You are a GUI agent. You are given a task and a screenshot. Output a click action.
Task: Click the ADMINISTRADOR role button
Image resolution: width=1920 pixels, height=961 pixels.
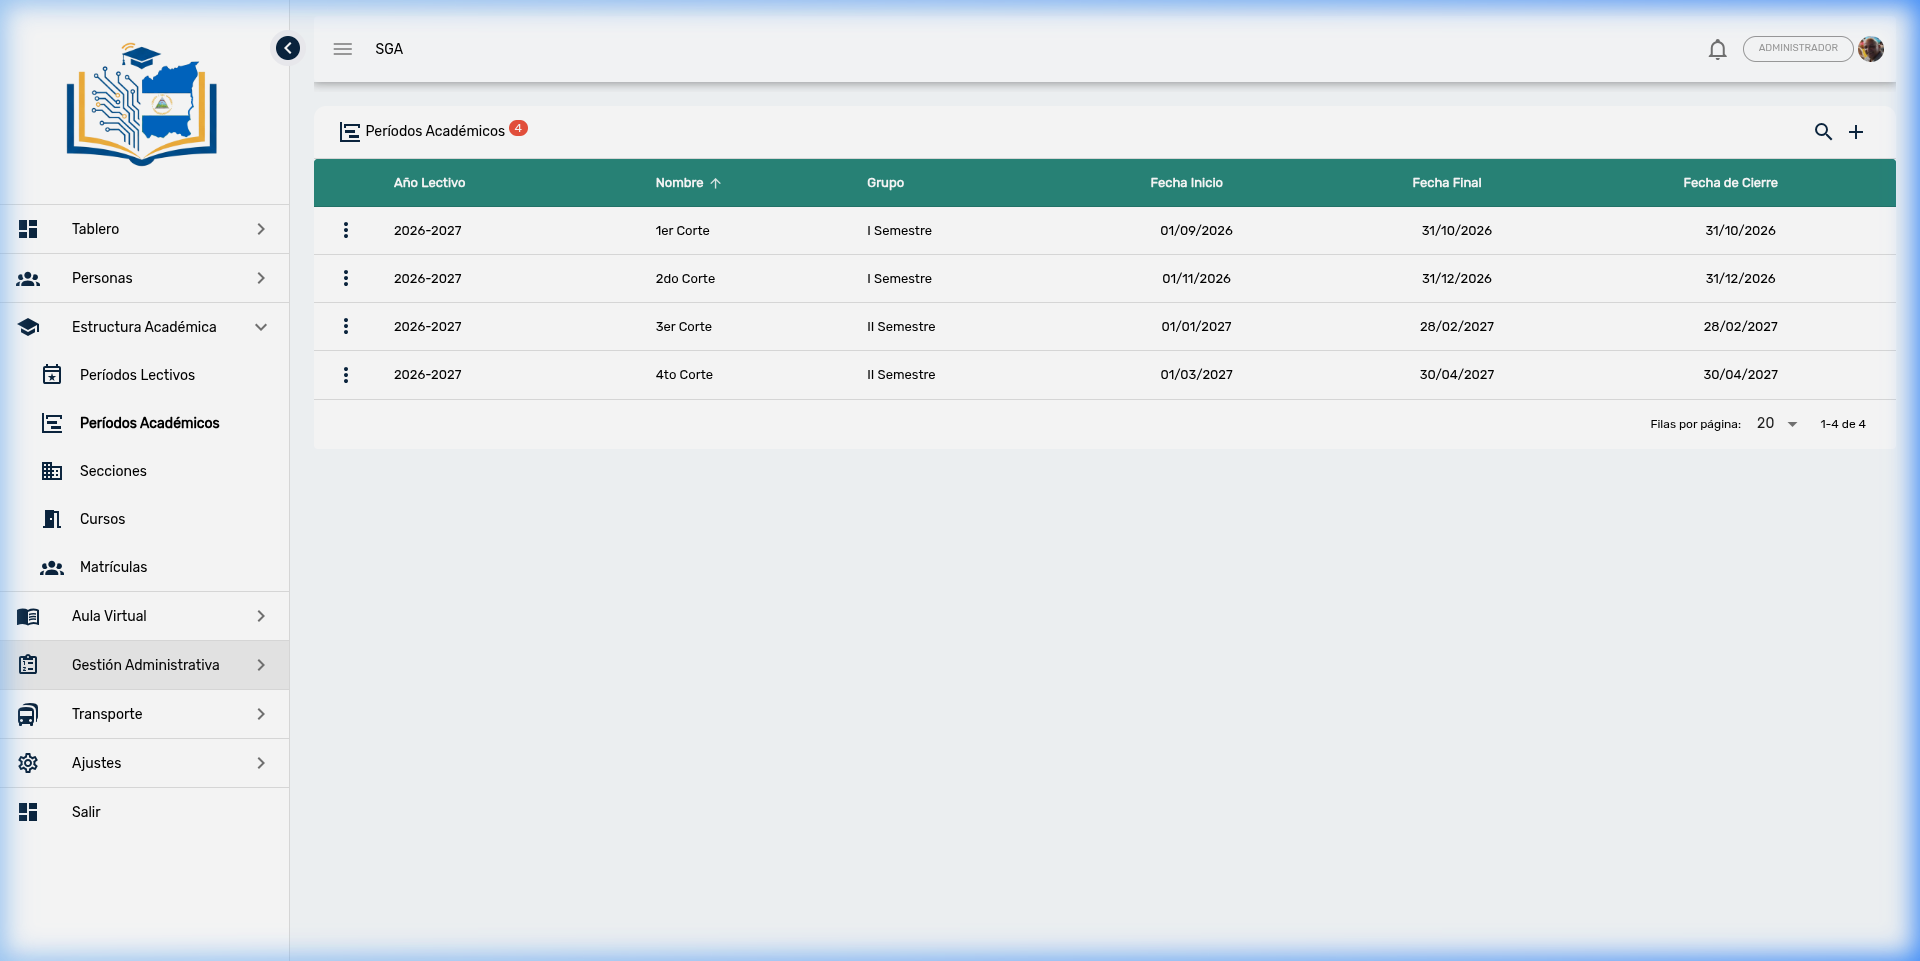(1797, 49)
